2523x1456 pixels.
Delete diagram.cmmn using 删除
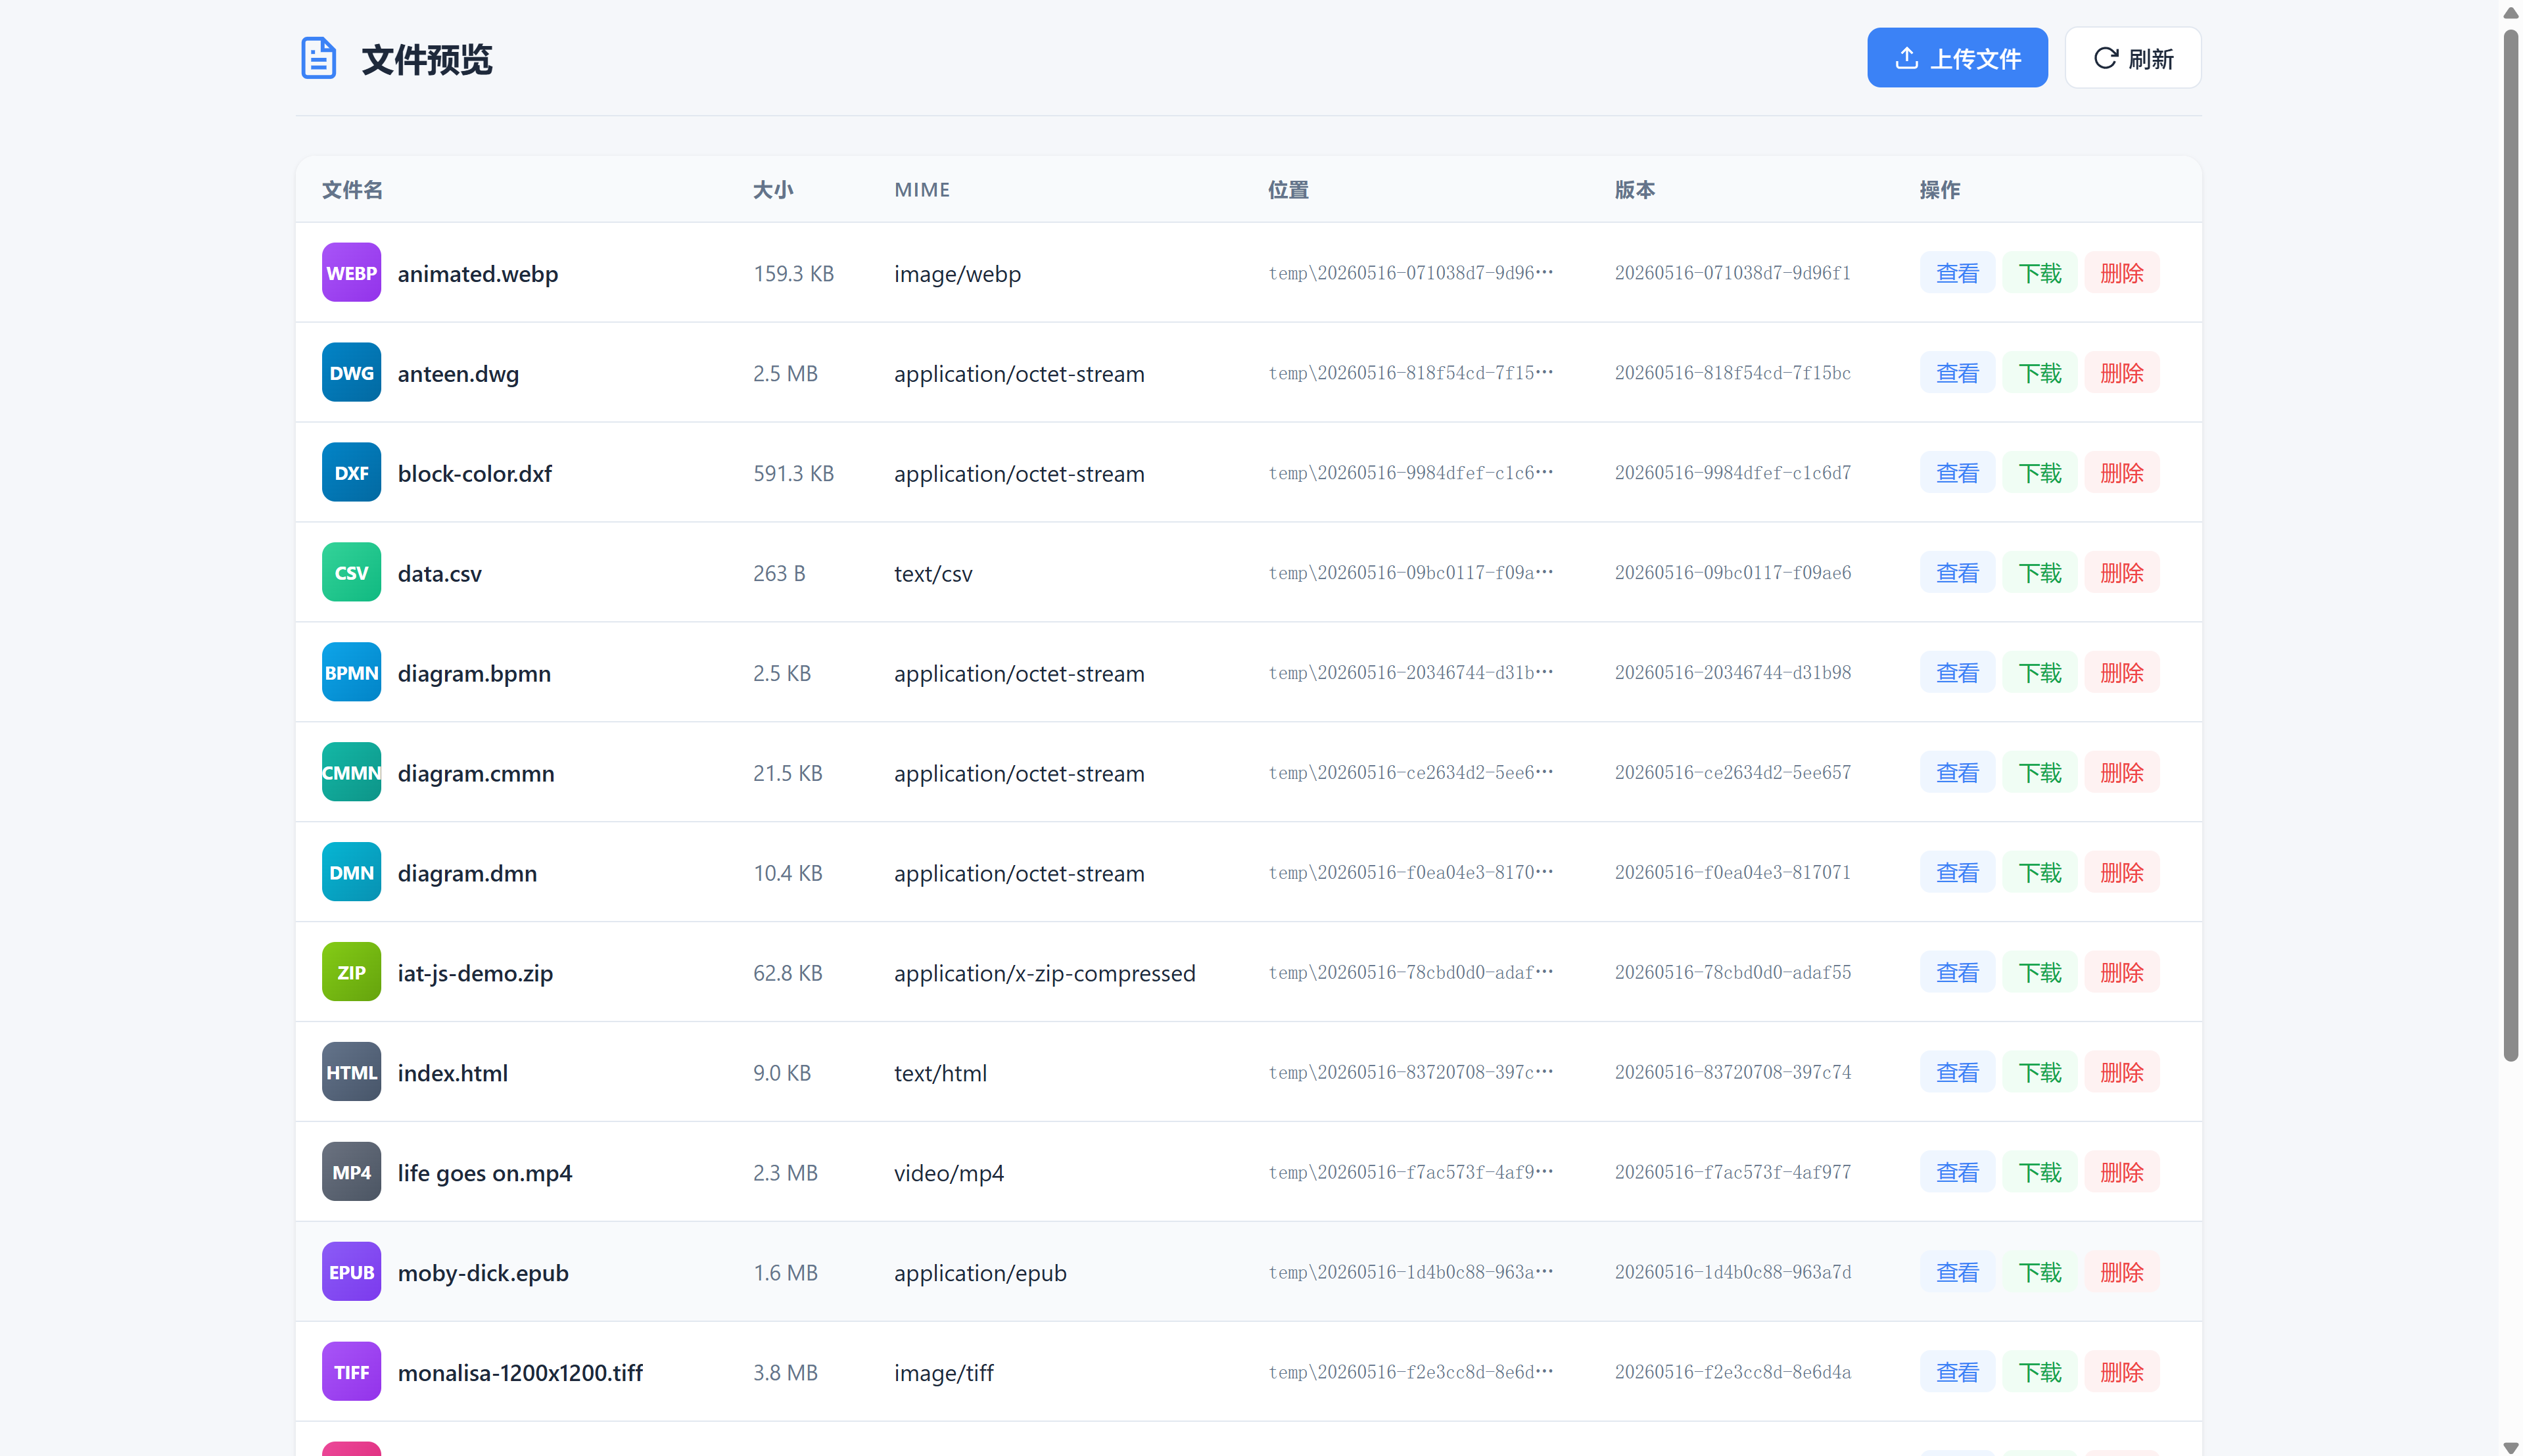pyautogui.click(x=2121, y=773)
